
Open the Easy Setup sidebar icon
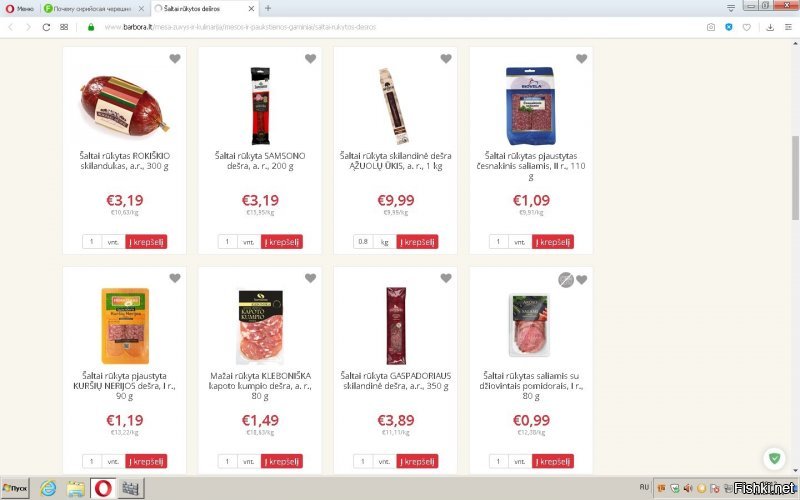788,27
